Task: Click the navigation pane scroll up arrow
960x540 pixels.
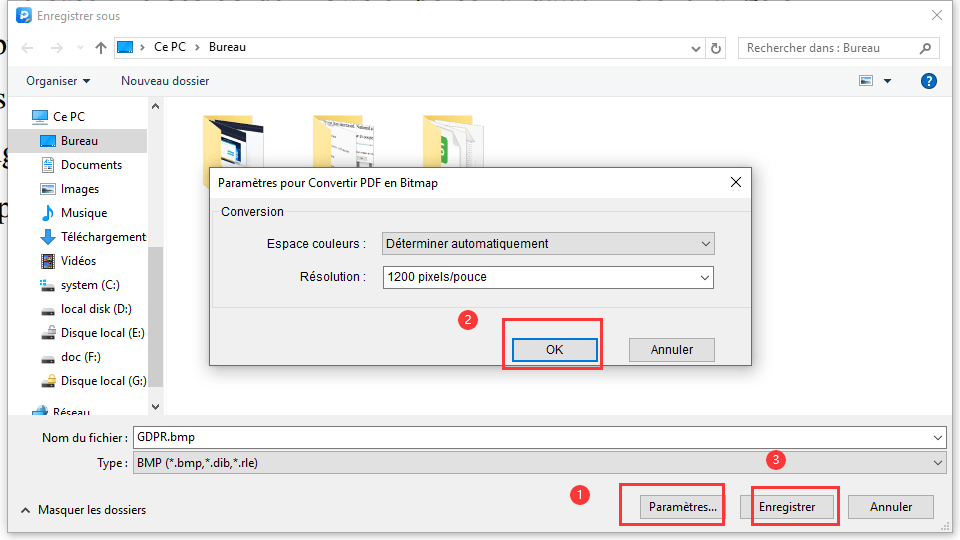Action: (156, 107)
